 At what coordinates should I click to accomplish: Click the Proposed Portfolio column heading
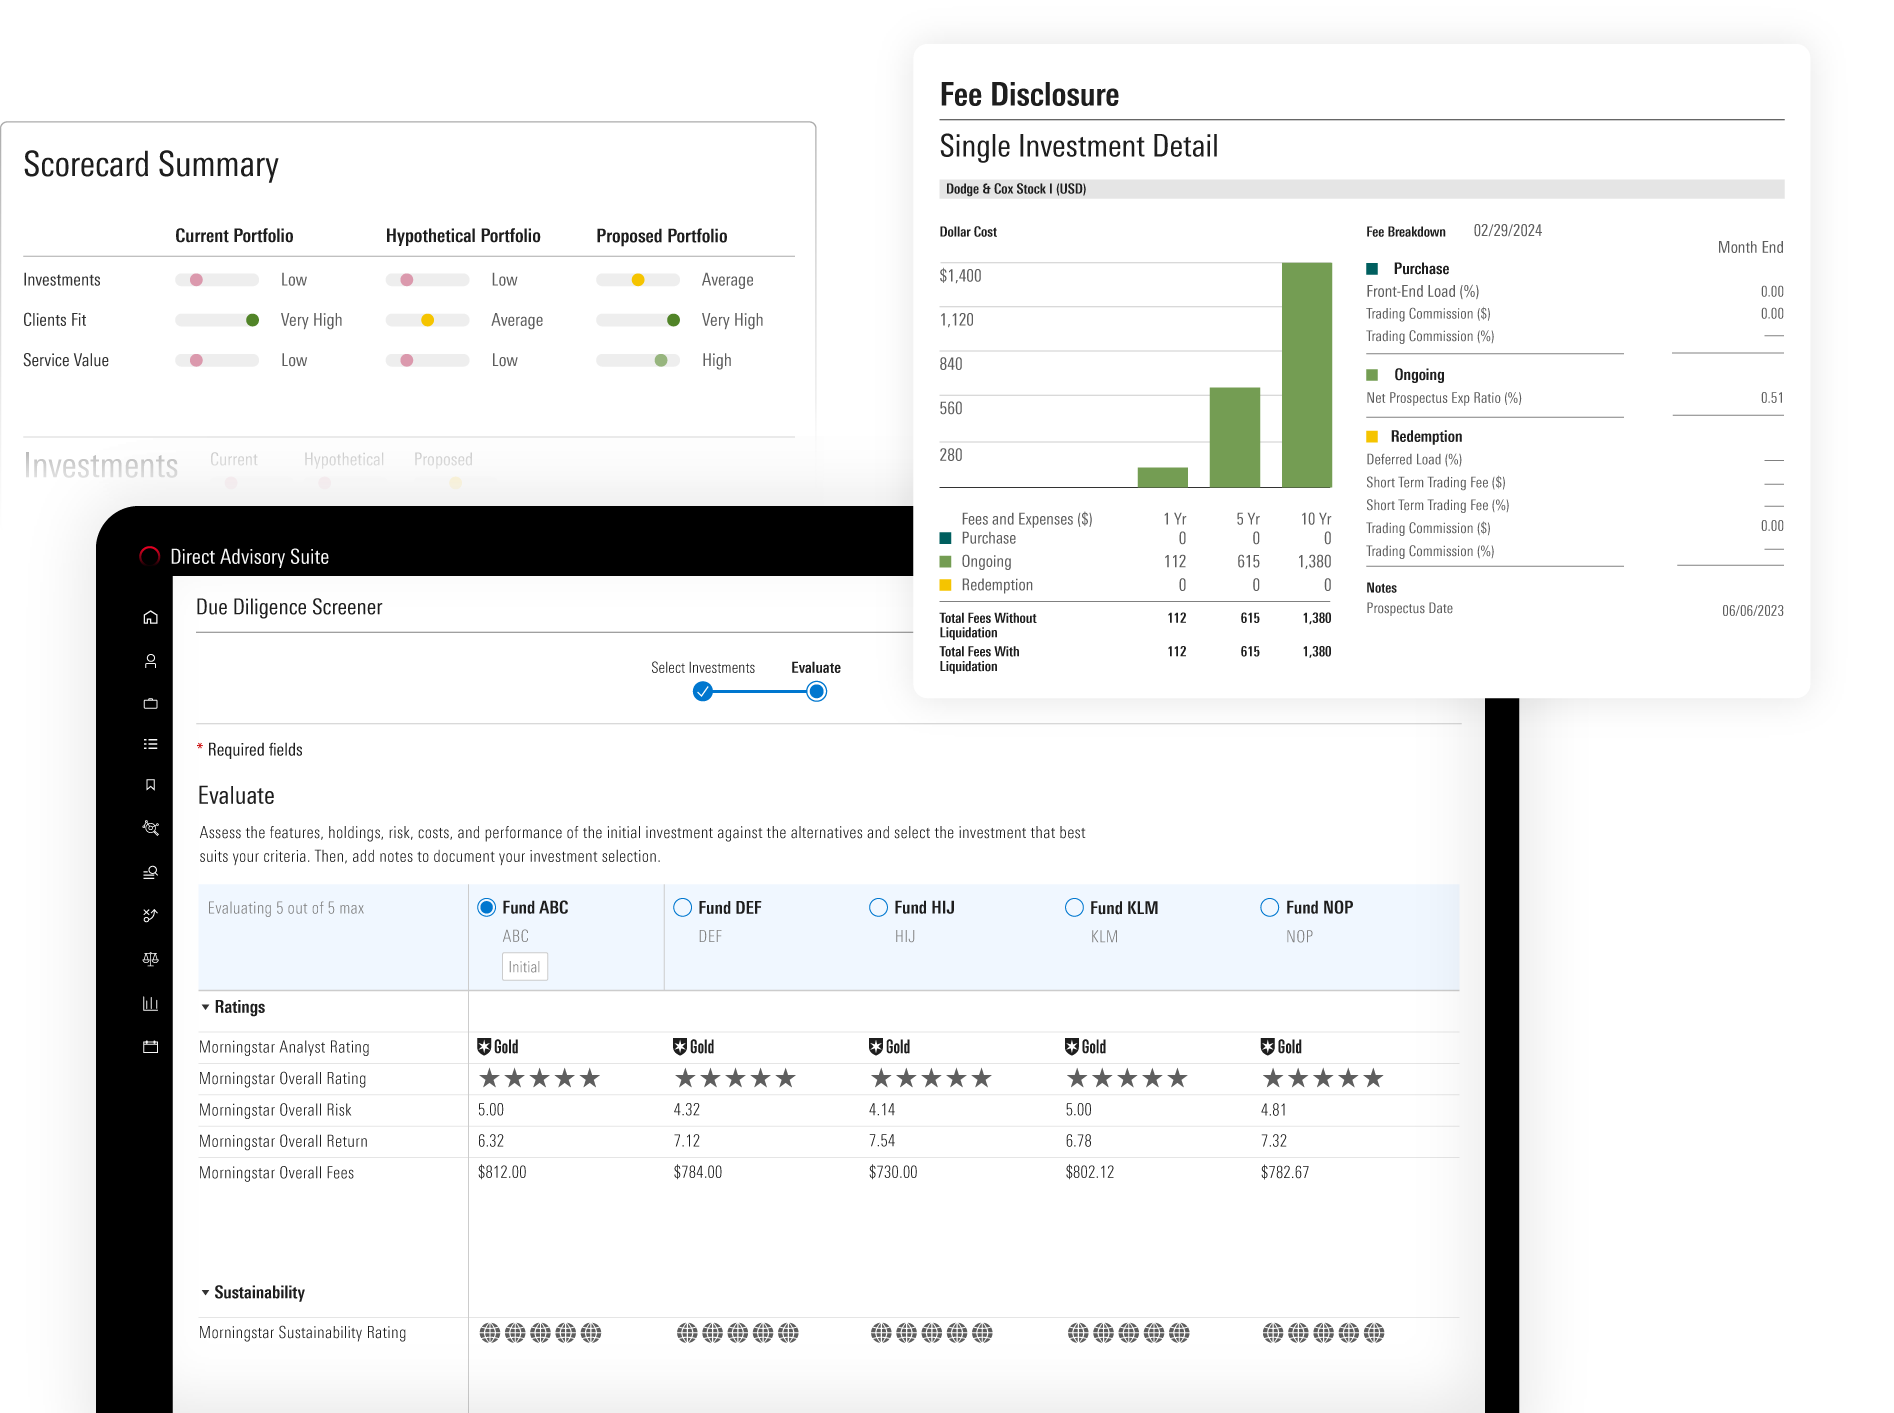[x=662, y=236]
